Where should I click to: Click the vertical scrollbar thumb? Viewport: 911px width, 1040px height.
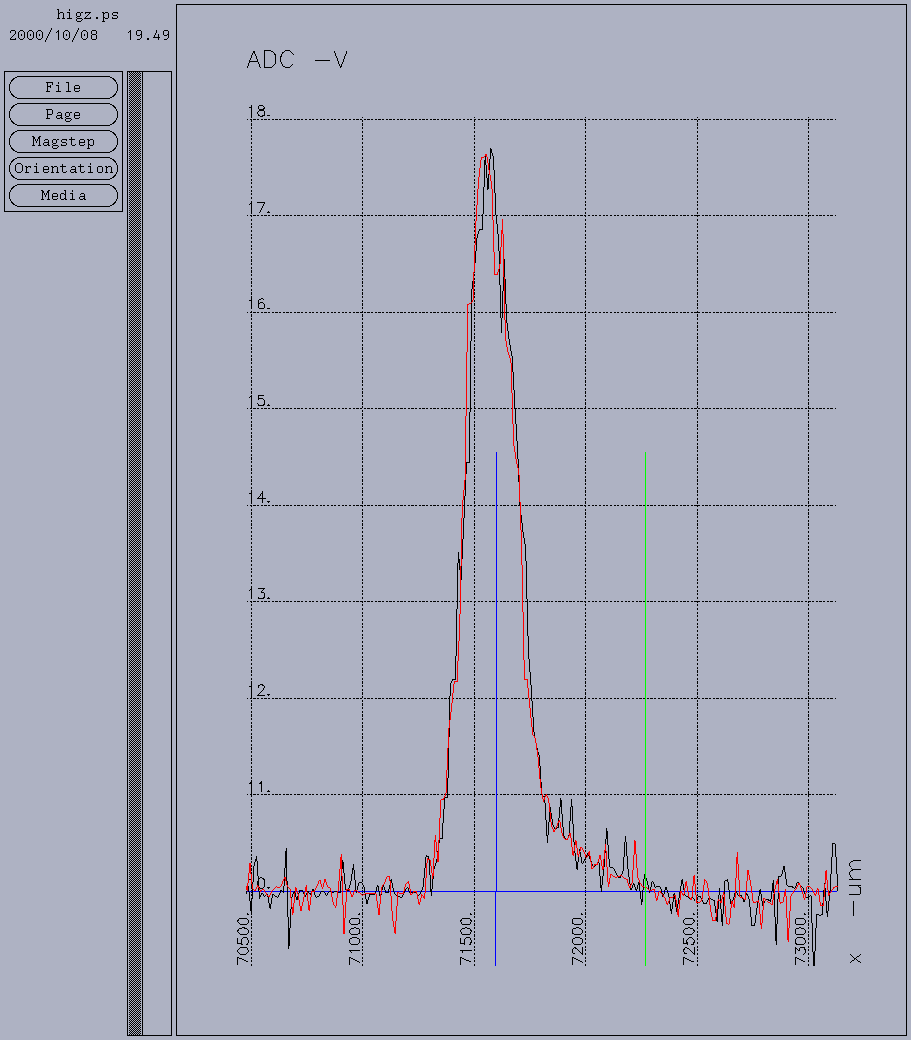point(135,552)
